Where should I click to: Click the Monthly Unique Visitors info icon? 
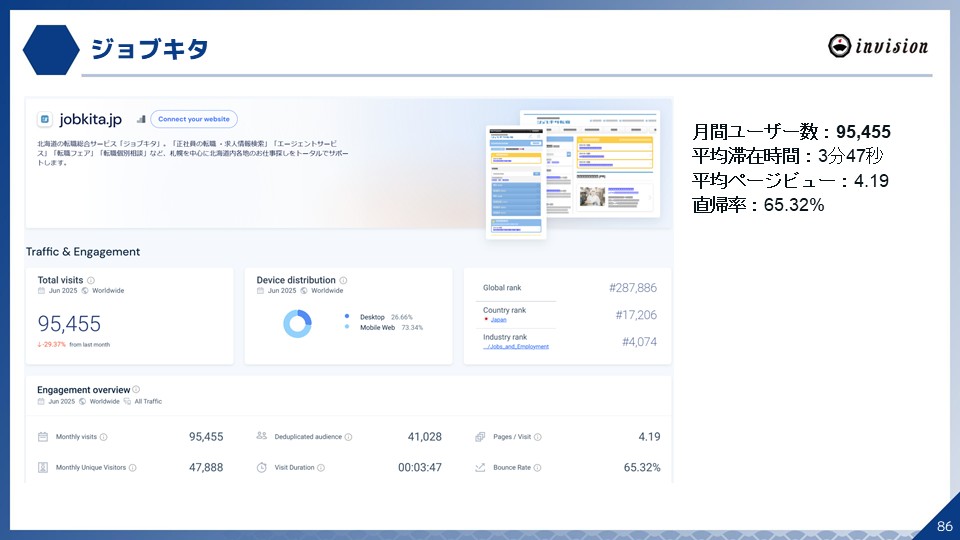tap(133, 468)
